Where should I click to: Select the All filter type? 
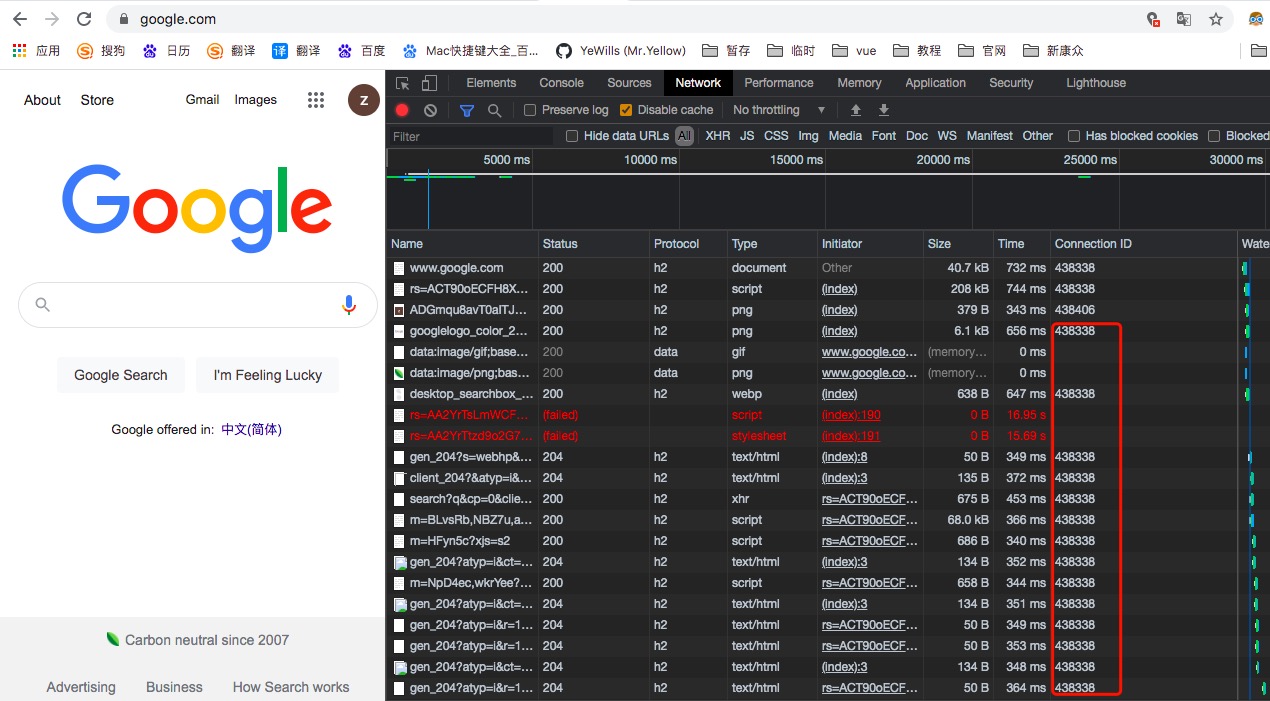click(684, 136)
